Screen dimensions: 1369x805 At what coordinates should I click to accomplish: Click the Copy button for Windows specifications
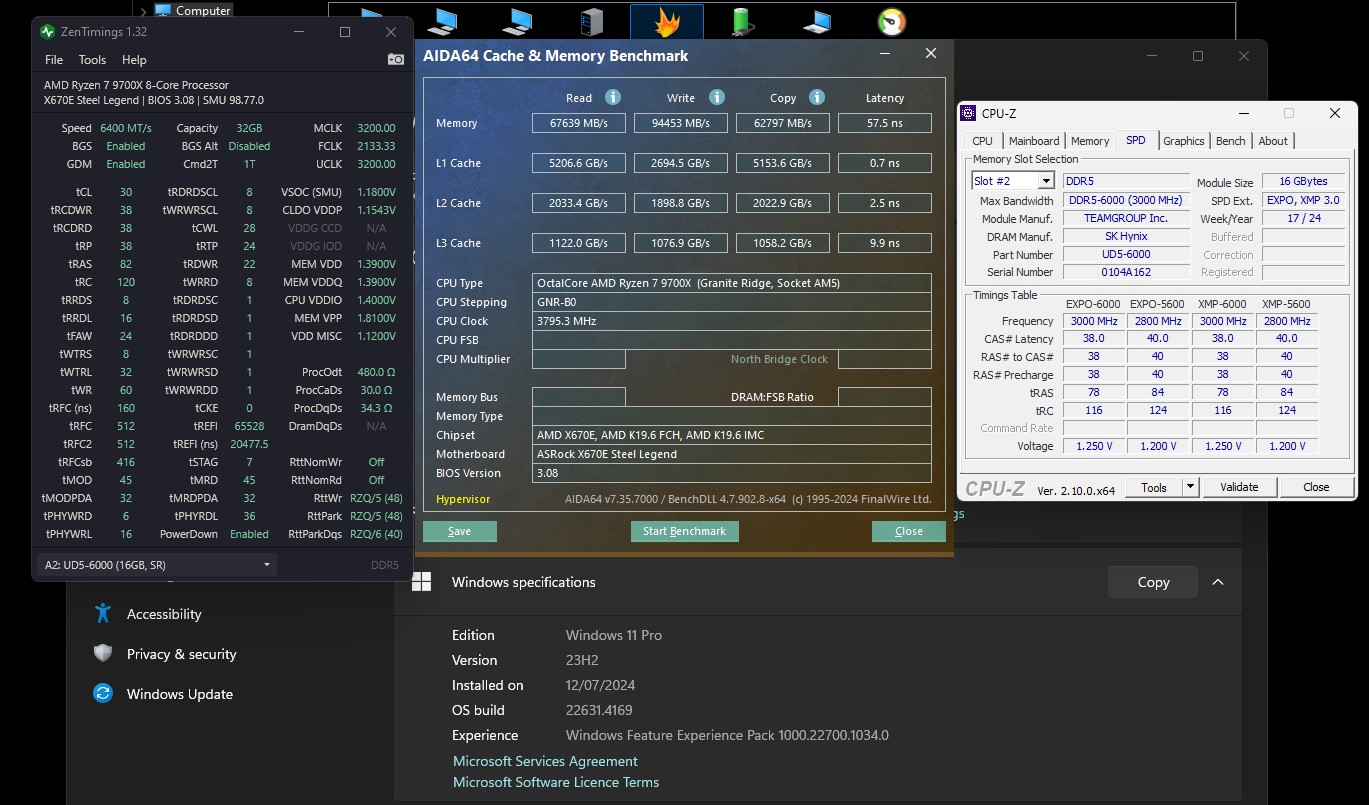(x=1153, y=582)
